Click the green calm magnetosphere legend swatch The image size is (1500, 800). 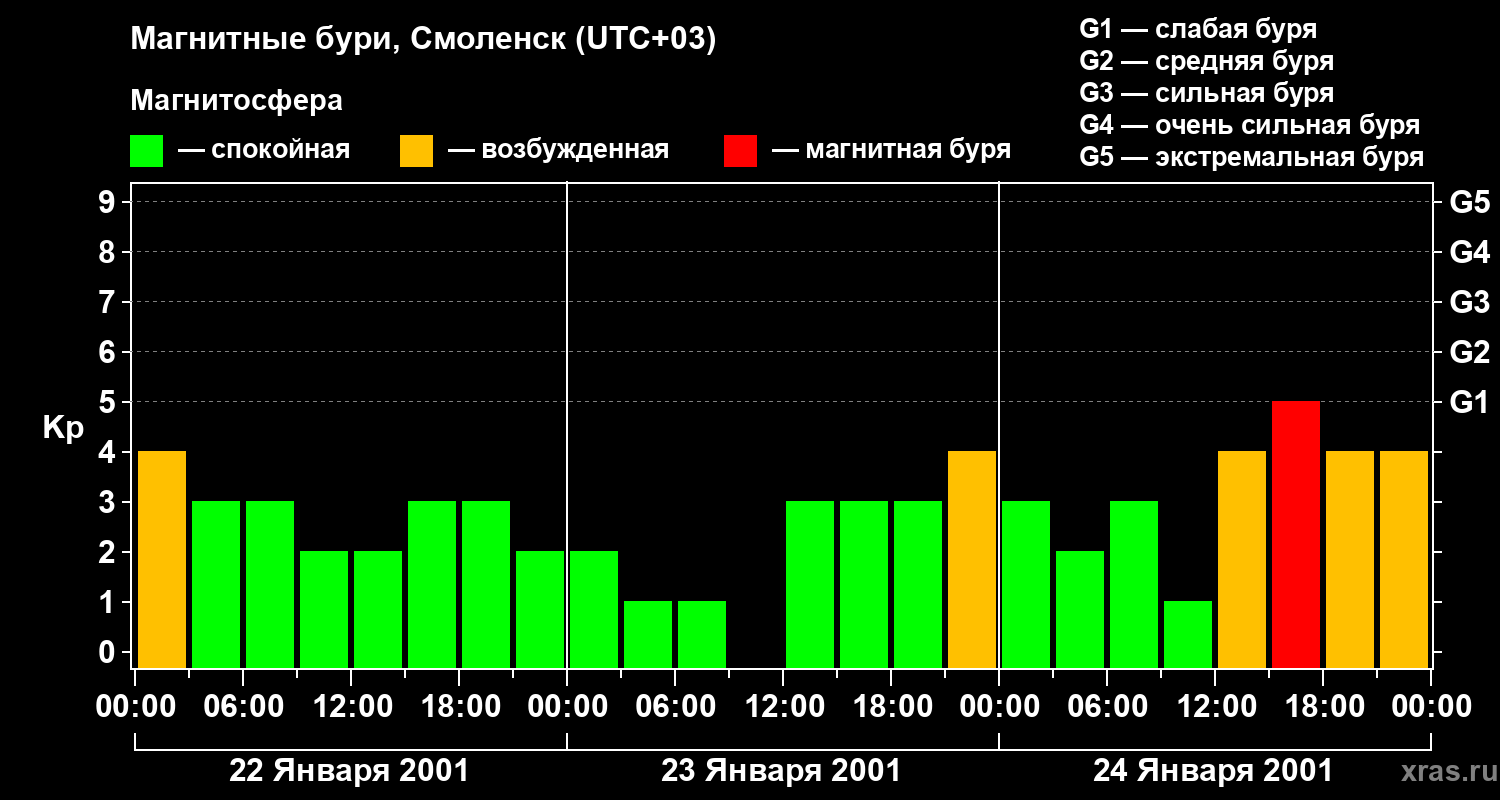click(146, 151)
